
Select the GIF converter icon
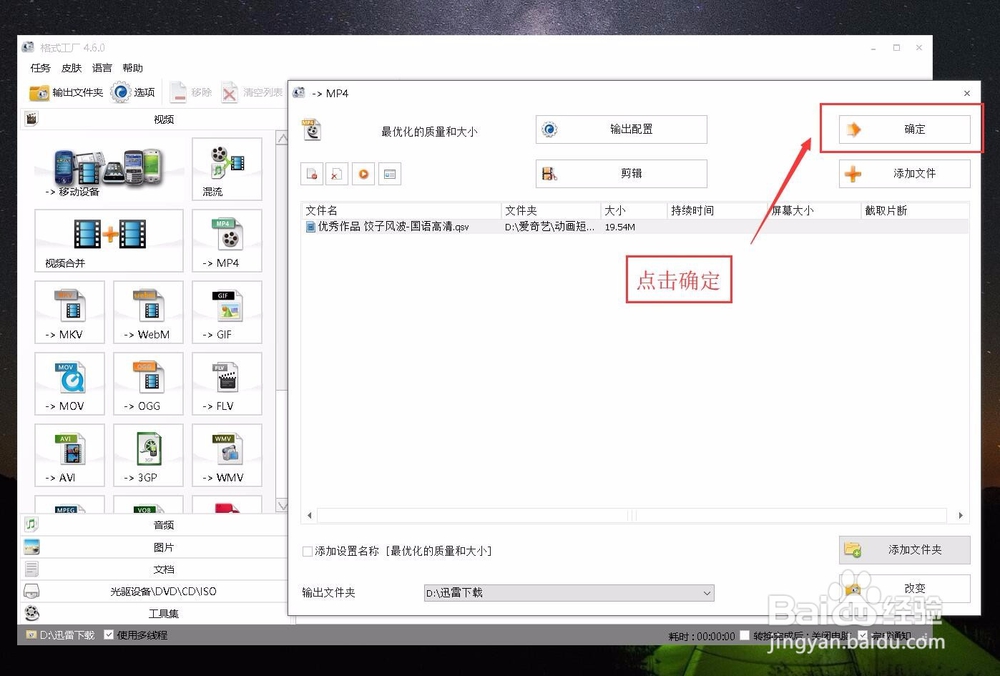click(x=227, y=312)
